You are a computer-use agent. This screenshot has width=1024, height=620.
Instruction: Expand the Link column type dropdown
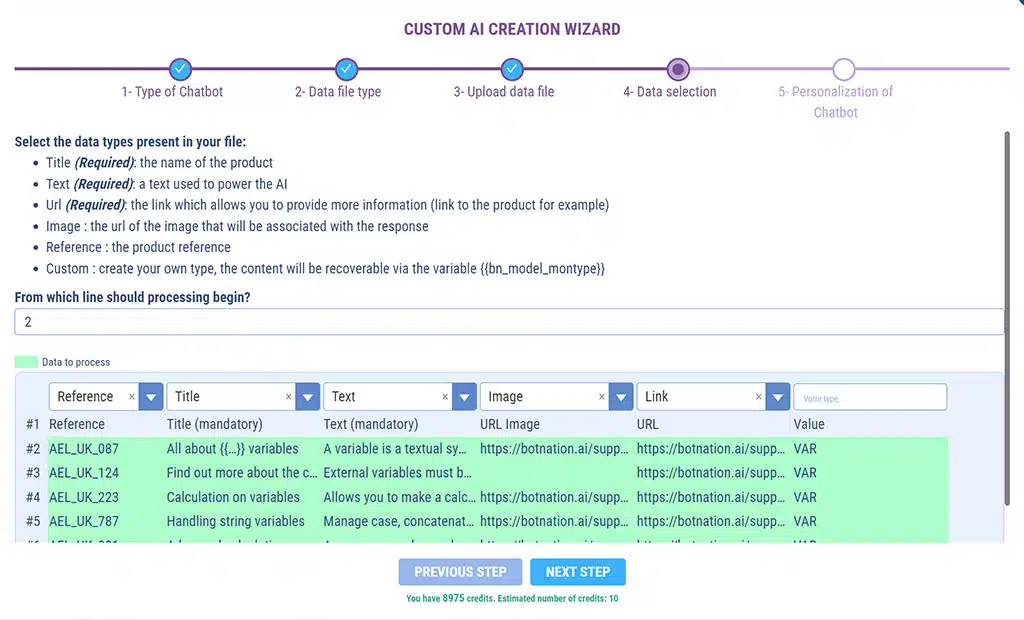(778, 397)
